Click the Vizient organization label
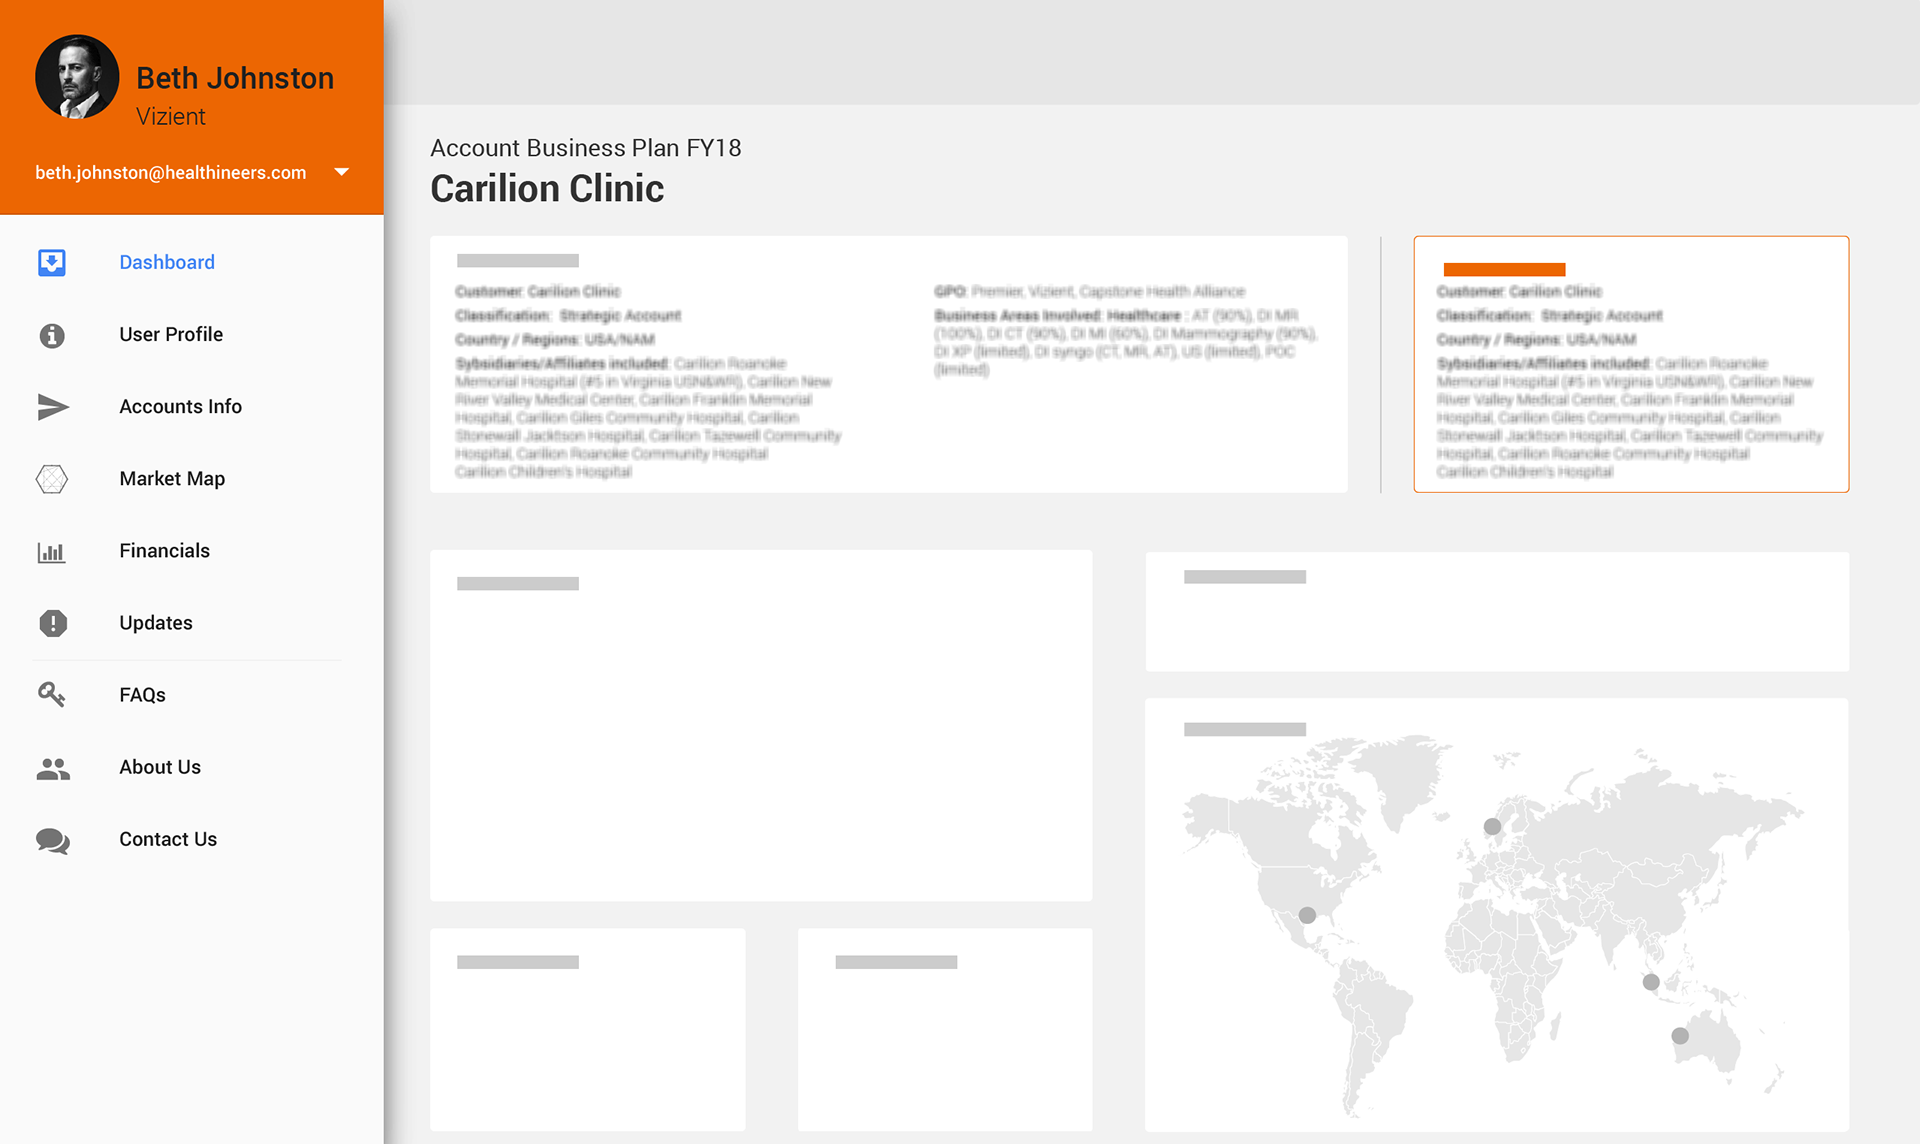The image size is (1920, 1144). [171, 116]
